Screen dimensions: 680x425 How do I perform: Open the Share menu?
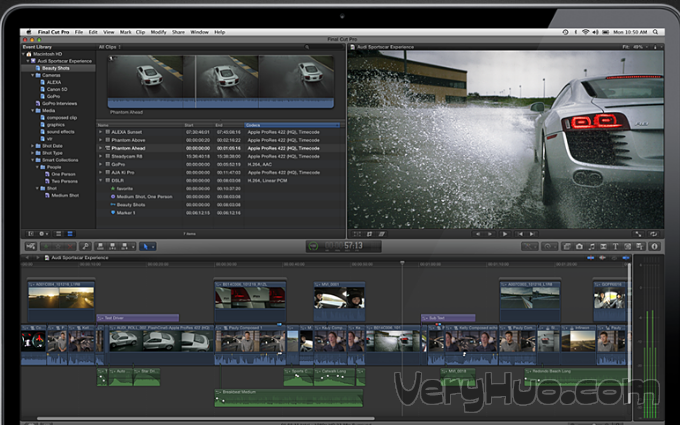pos(178,32)
